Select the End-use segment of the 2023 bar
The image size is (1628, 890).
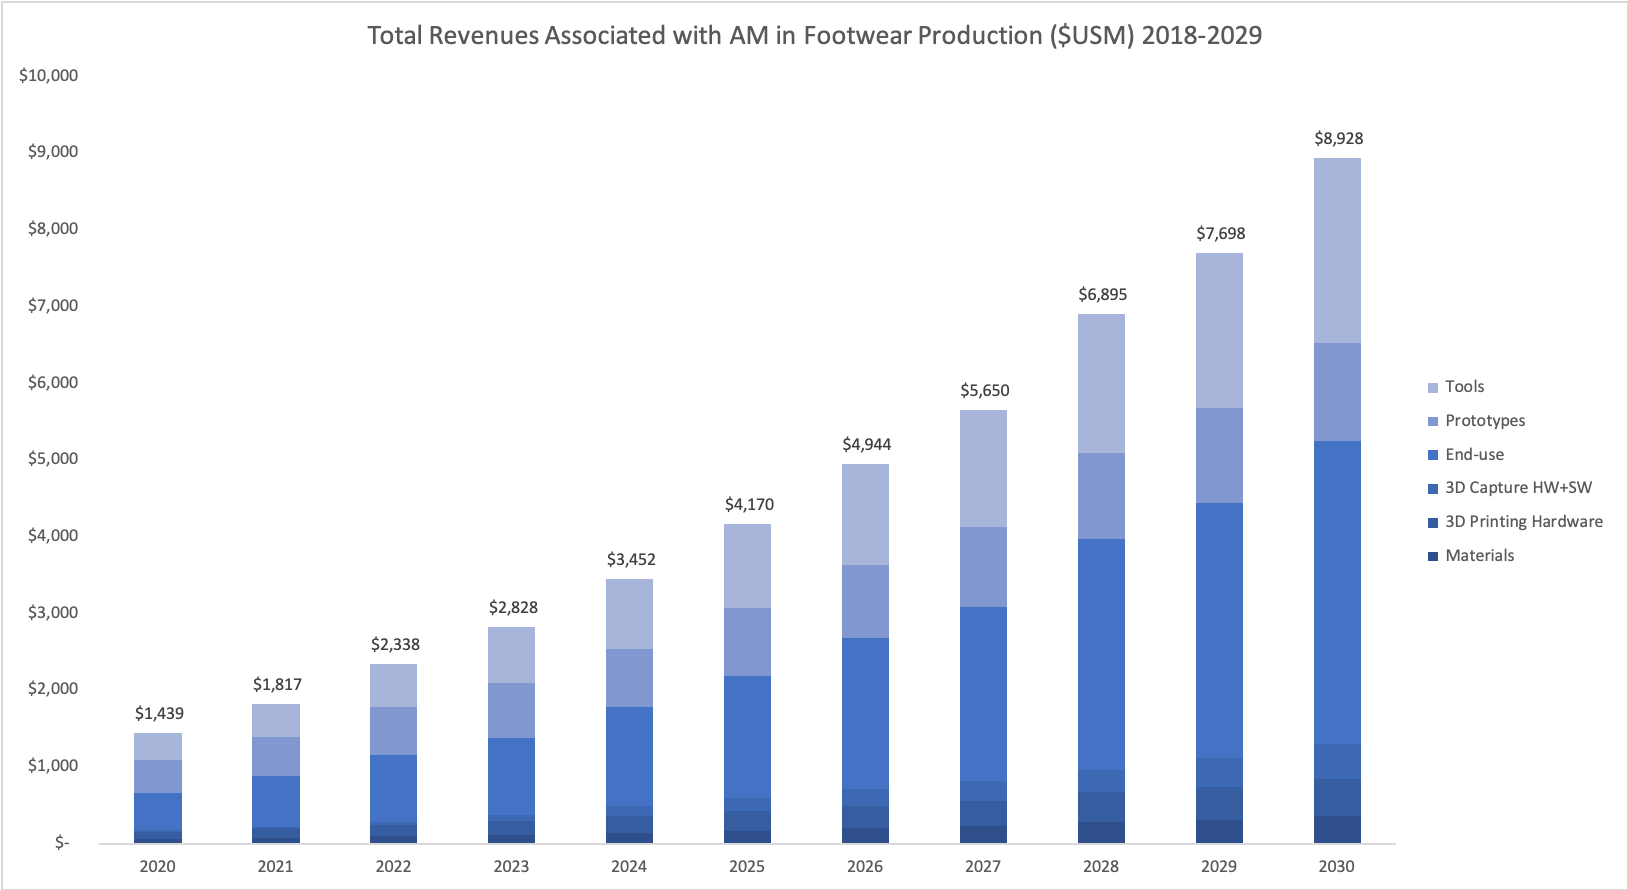click(511, 777)
